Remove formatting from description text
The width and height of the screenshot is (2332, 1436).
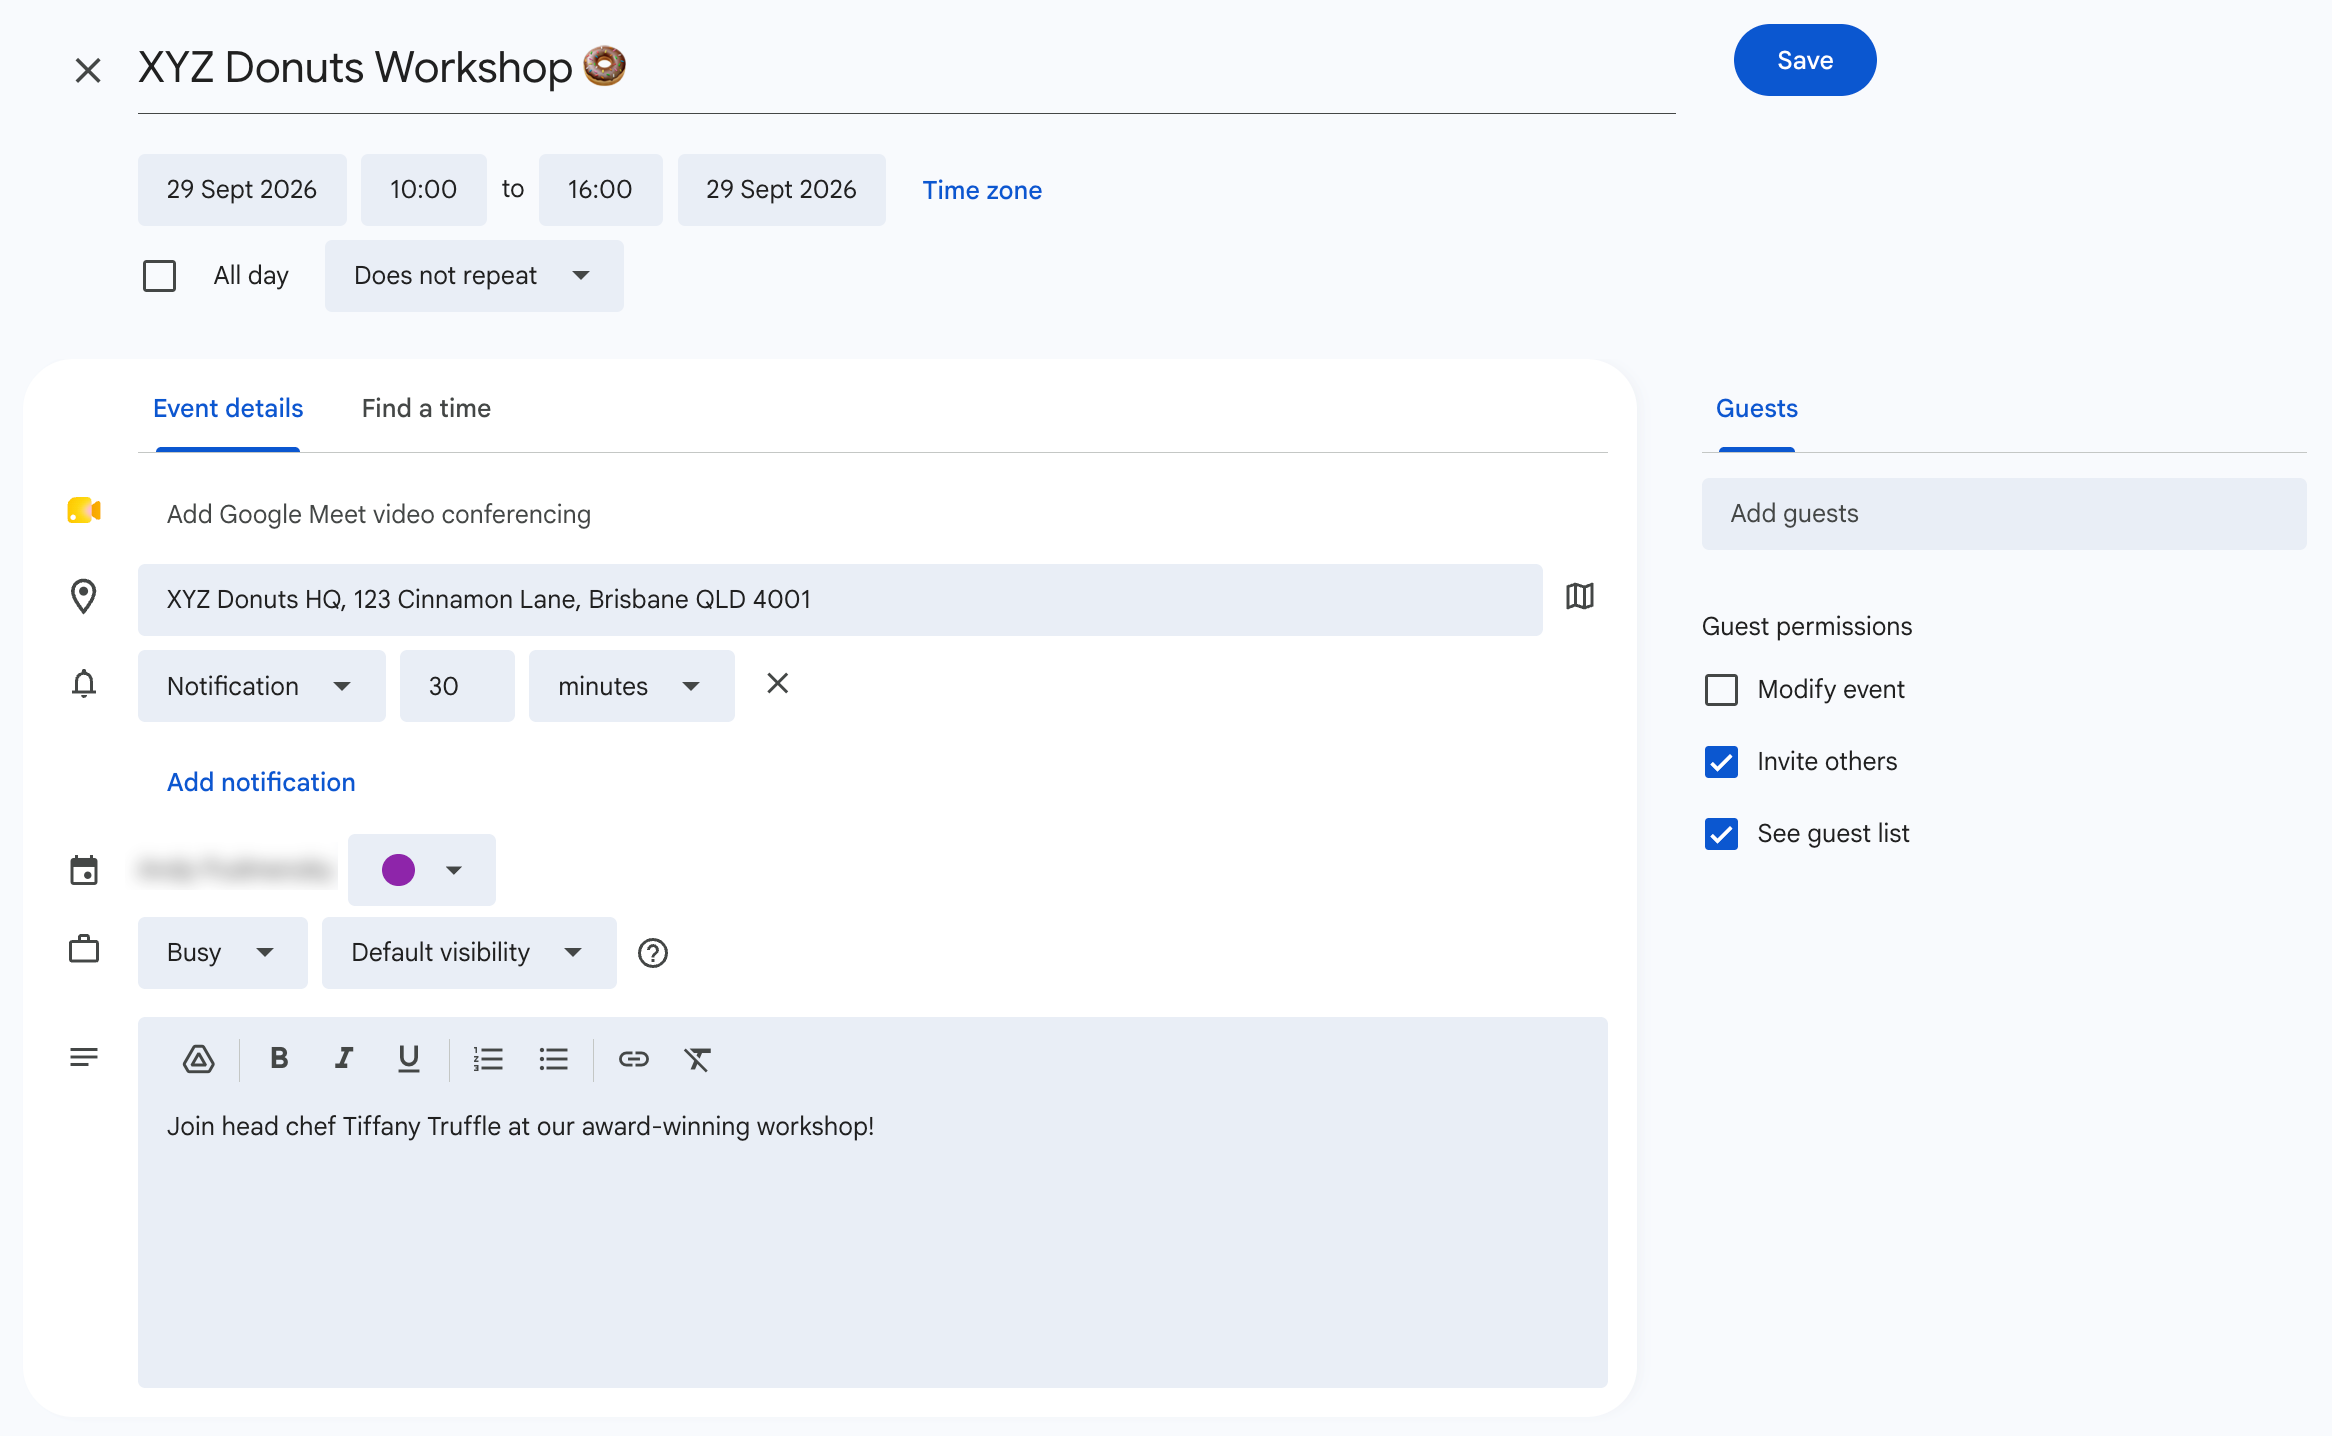pyautogui.click(x=697, y=1059)
